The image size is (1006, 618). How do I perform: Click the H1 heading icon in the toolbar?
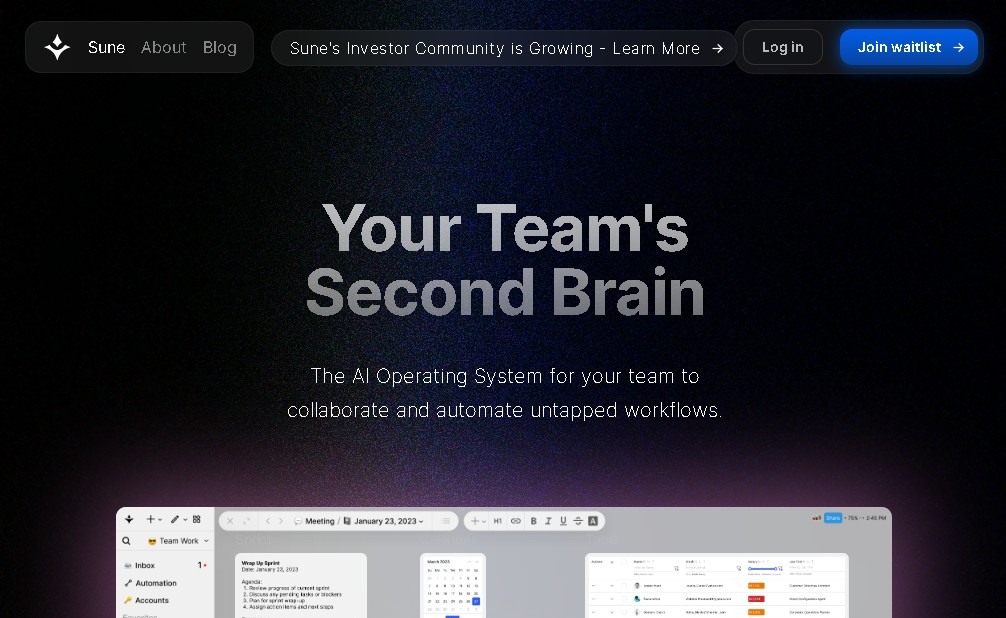click(497, 521)
